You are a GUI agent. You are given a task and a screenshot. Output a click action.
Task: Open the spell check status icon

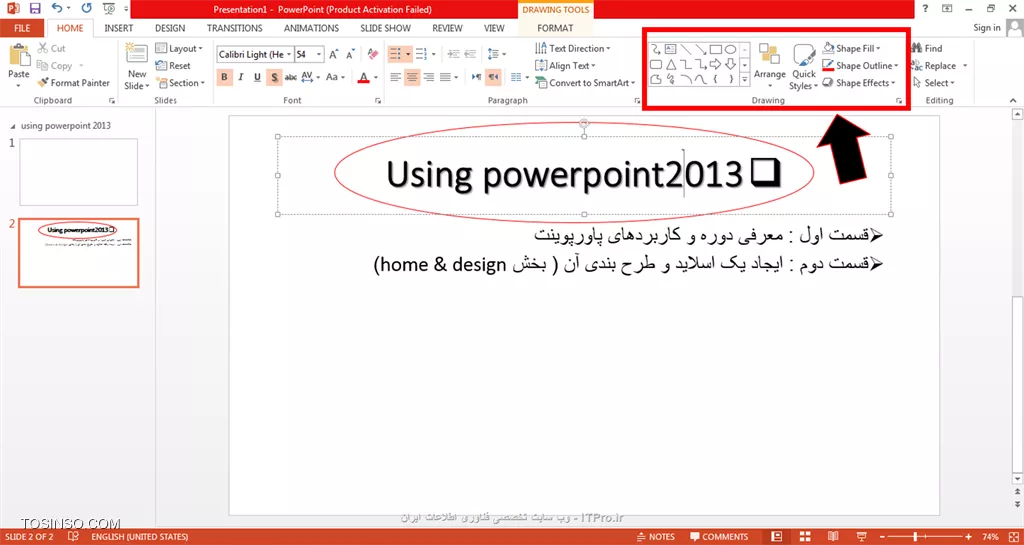pos(74,537)
